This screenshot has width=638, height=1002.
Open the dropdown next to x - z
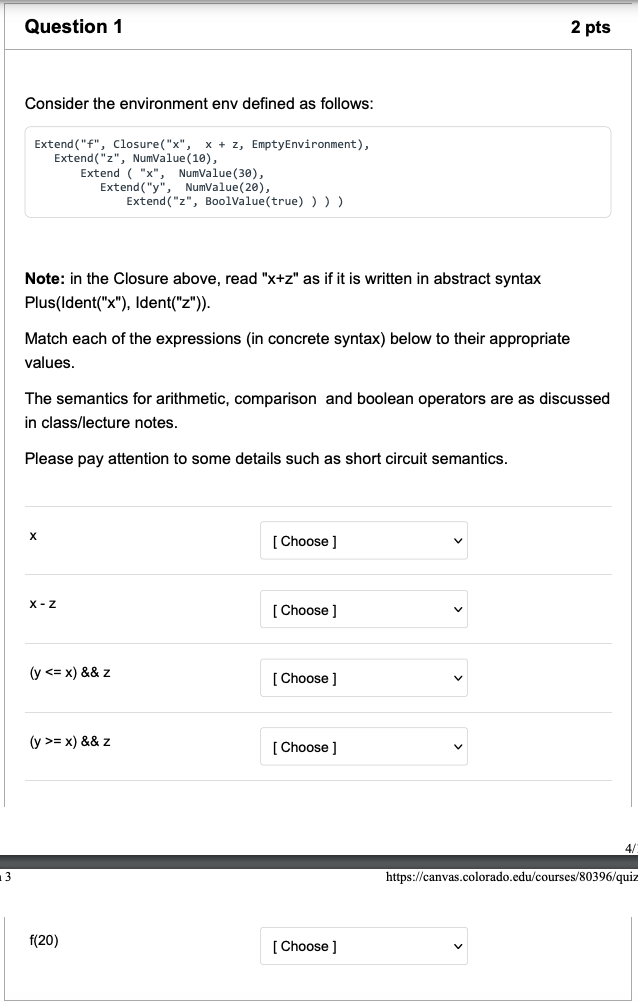[x=363, y=609]
